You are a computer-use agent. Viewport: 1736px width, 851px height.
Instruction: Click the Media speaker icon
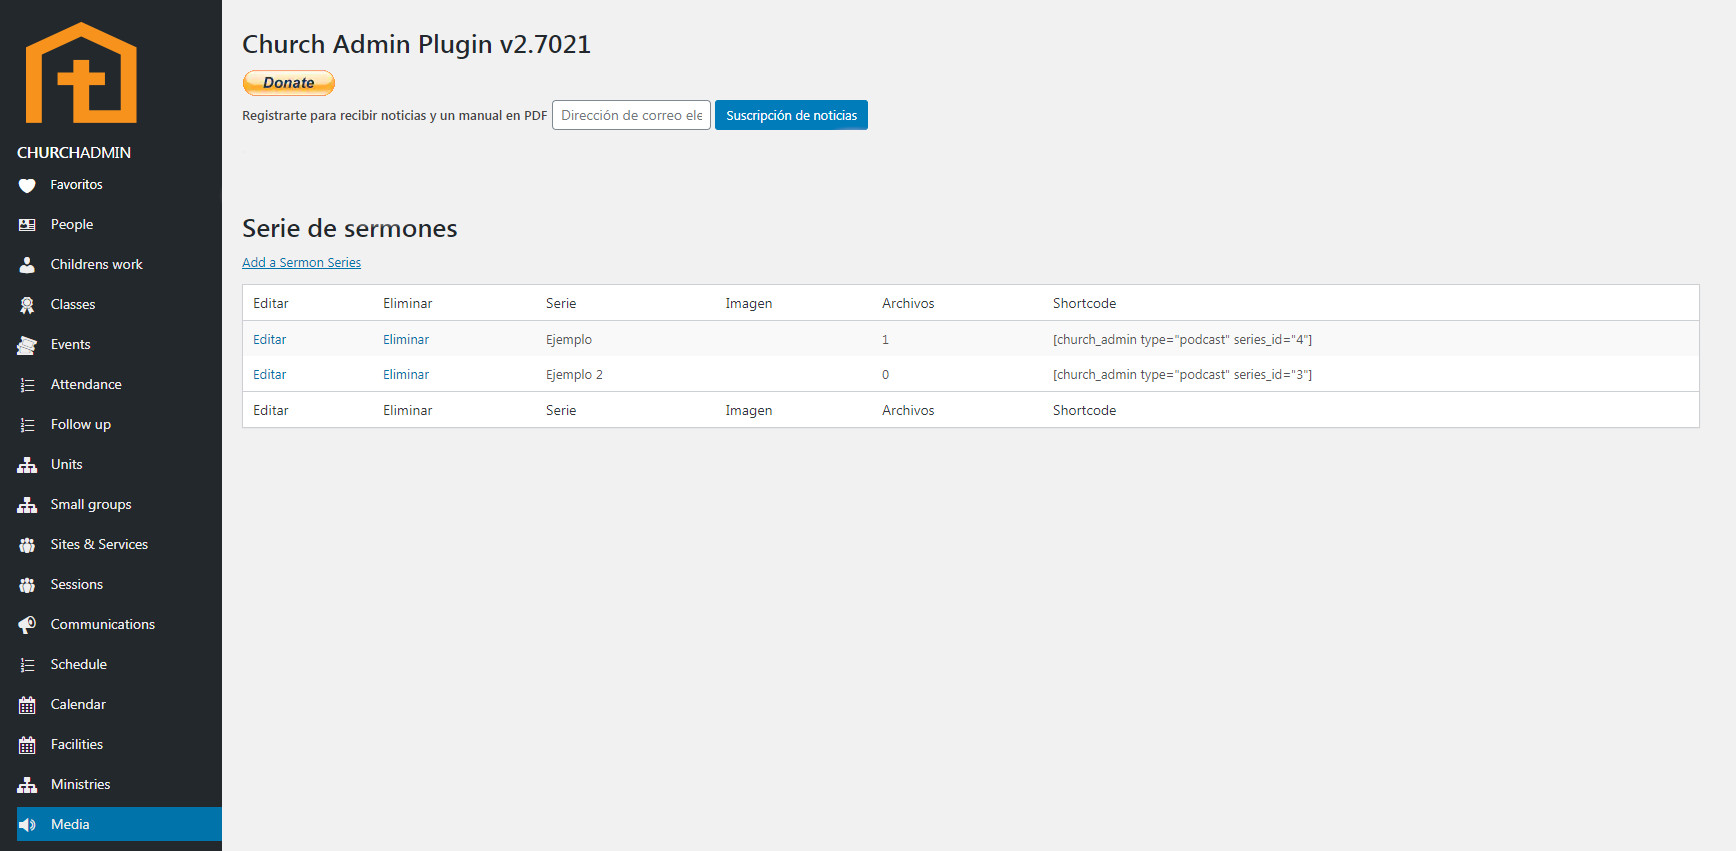point(27,825)
